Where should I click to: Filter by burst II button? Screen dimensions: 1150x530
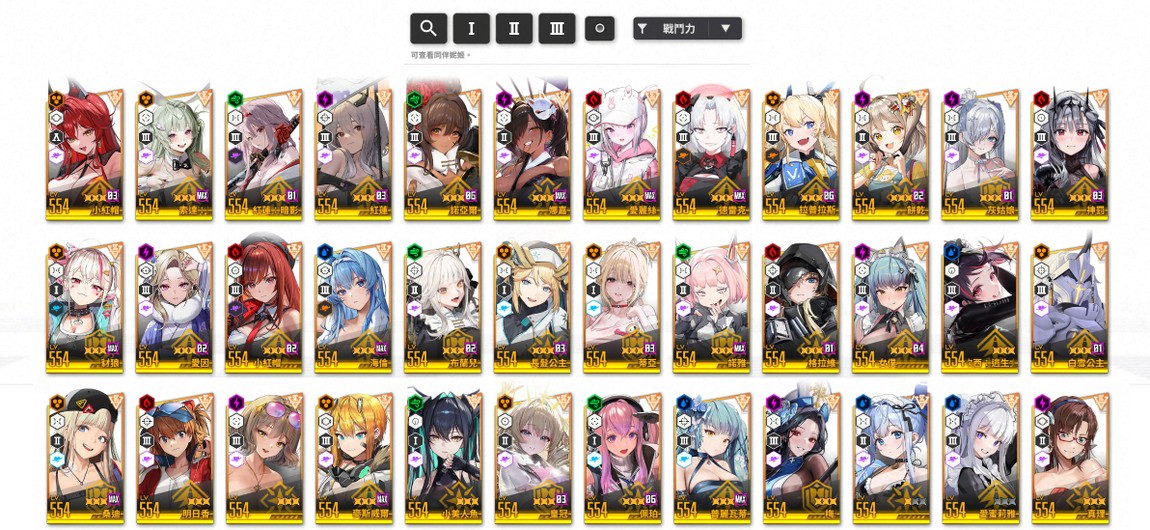coord(514,29)
